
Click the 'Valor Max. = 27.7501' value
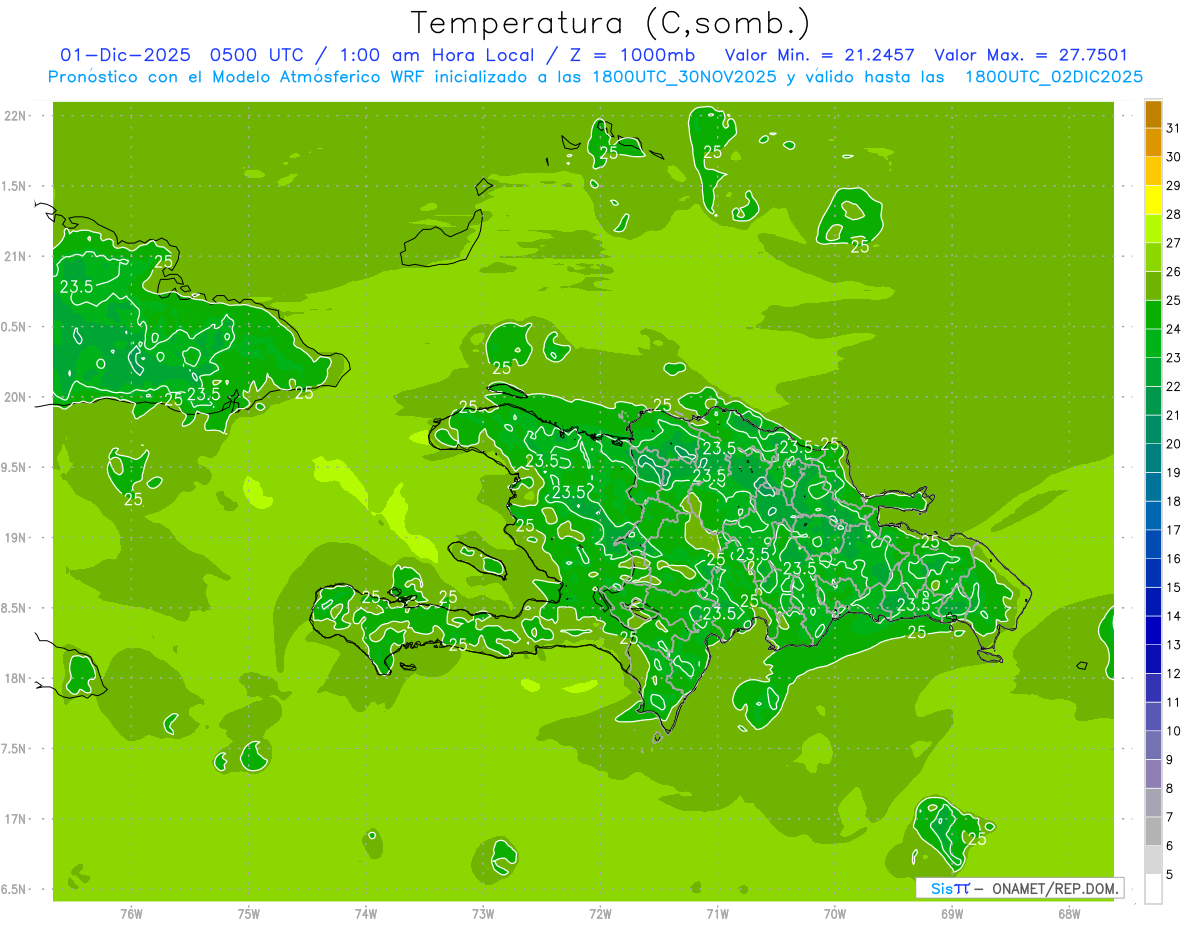1030,55
